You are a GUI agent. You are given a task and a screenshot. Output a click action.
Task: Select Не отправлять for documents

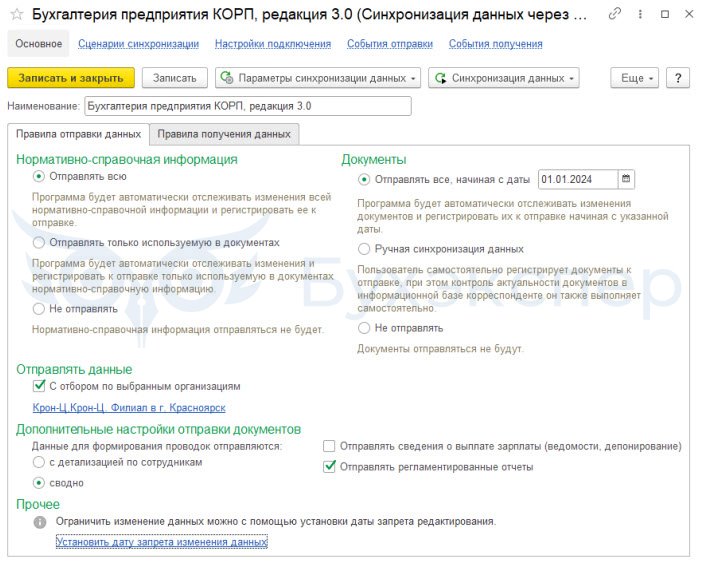pos(364,328)
